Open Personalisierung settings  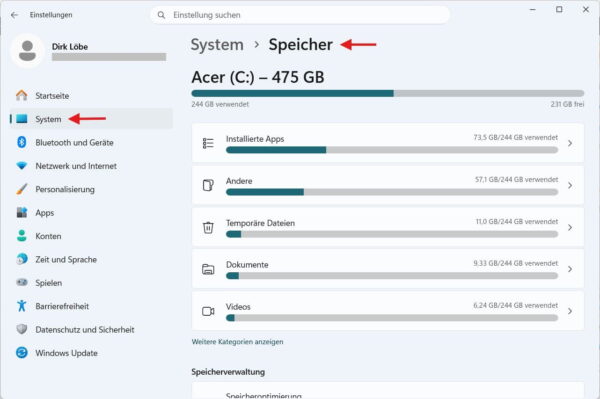pyautogui.click(x=91, y=189)
